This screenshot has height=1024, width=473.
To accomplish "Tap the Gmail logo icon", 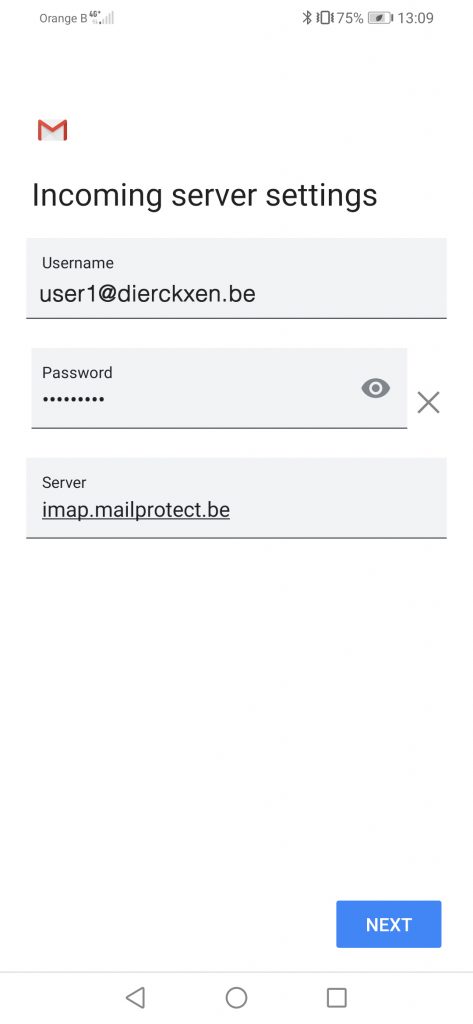I will click(x=52, y=130).
